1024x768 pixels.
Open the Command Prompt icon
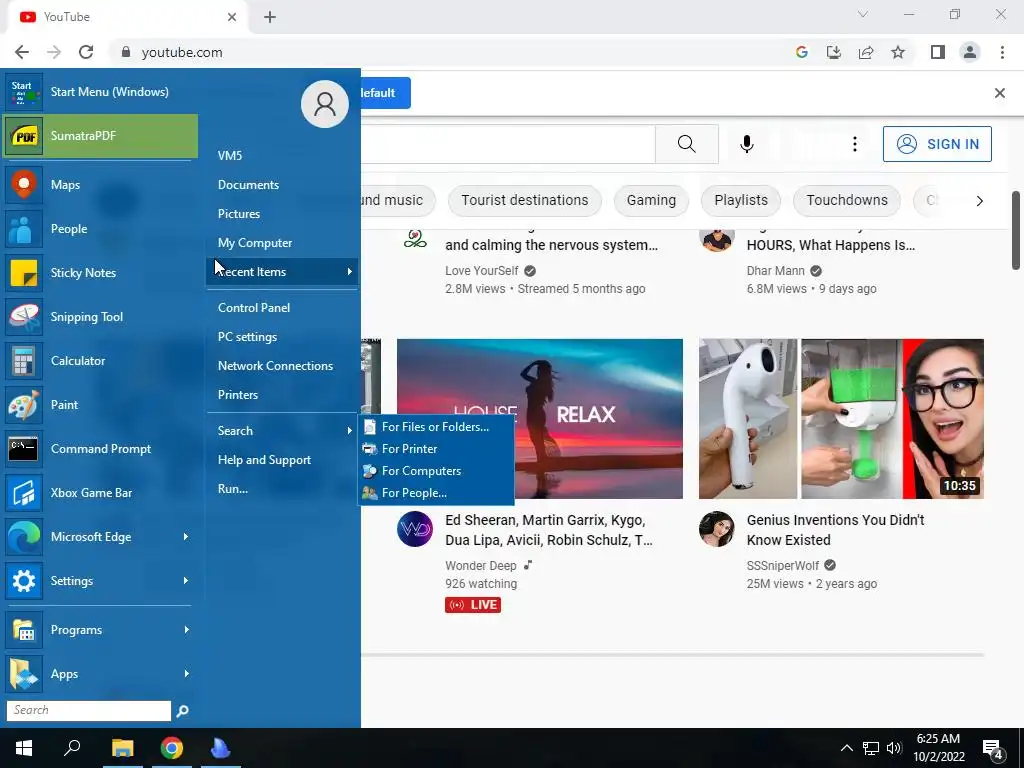coord(24,449)
